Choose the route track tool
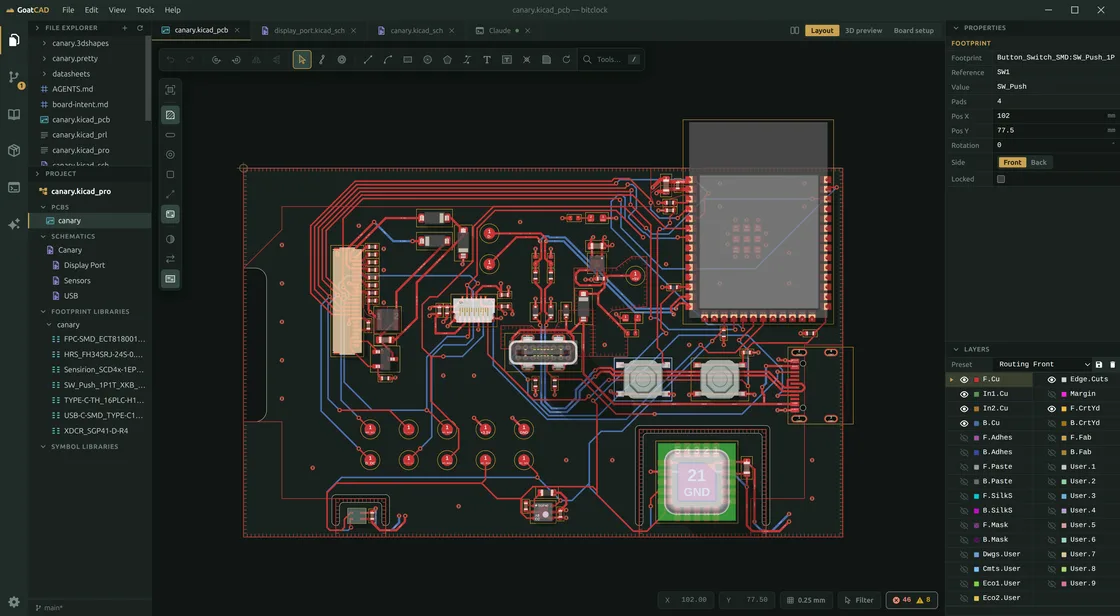 pyautogui.click(x=322, y=59)
